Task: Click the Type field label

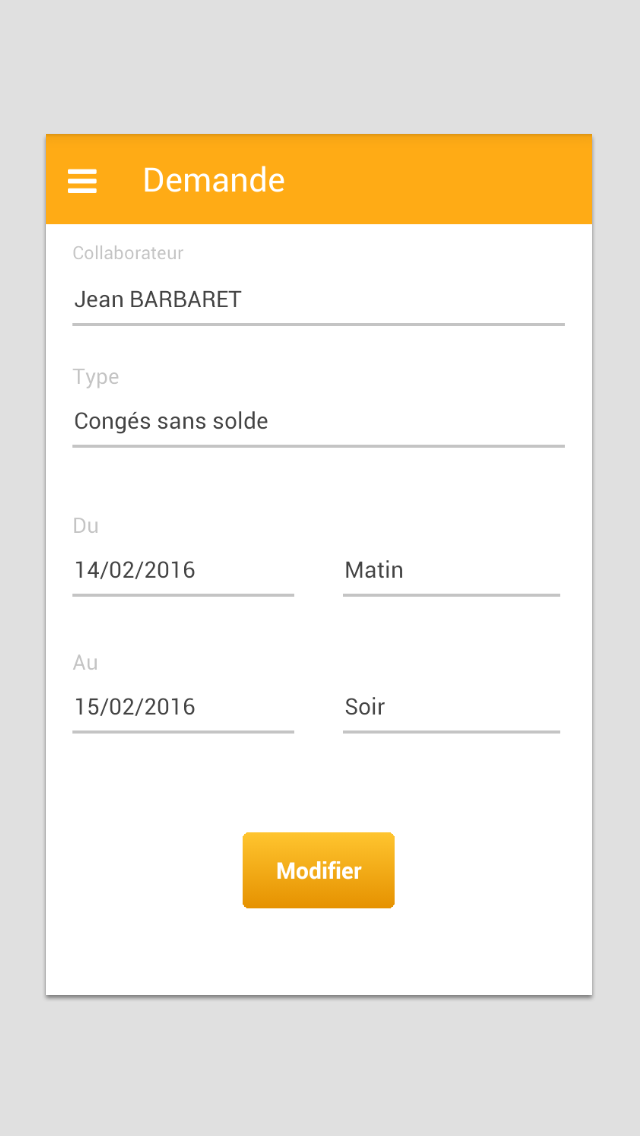Action: tap(96, 377)
